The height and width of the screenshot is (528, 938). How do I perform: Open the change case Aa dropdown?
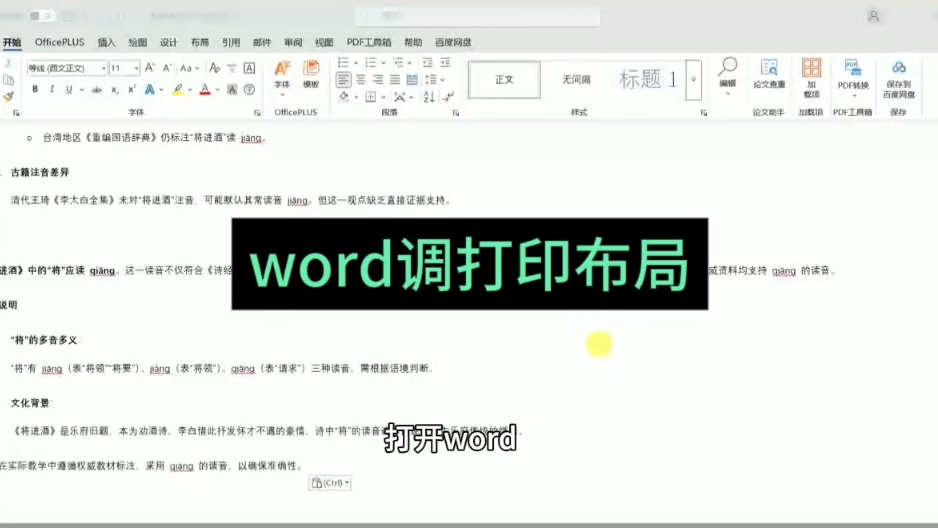click(x=189, y=68)
